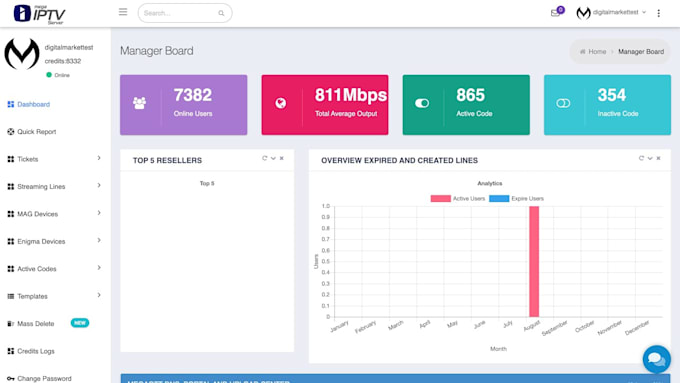Click the Total Average Output globe icon
The width and height of the screenshot is (680, 383).
point(281,103)
